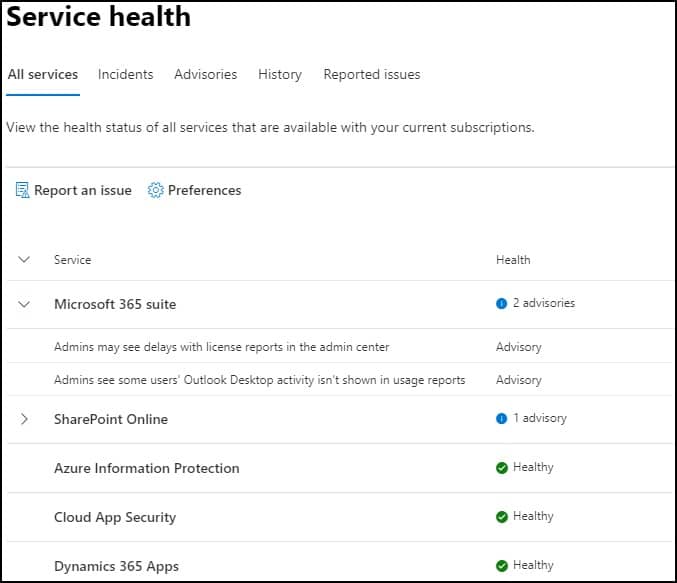Expand the SharePoint Online row

click(x=24, y=419)
